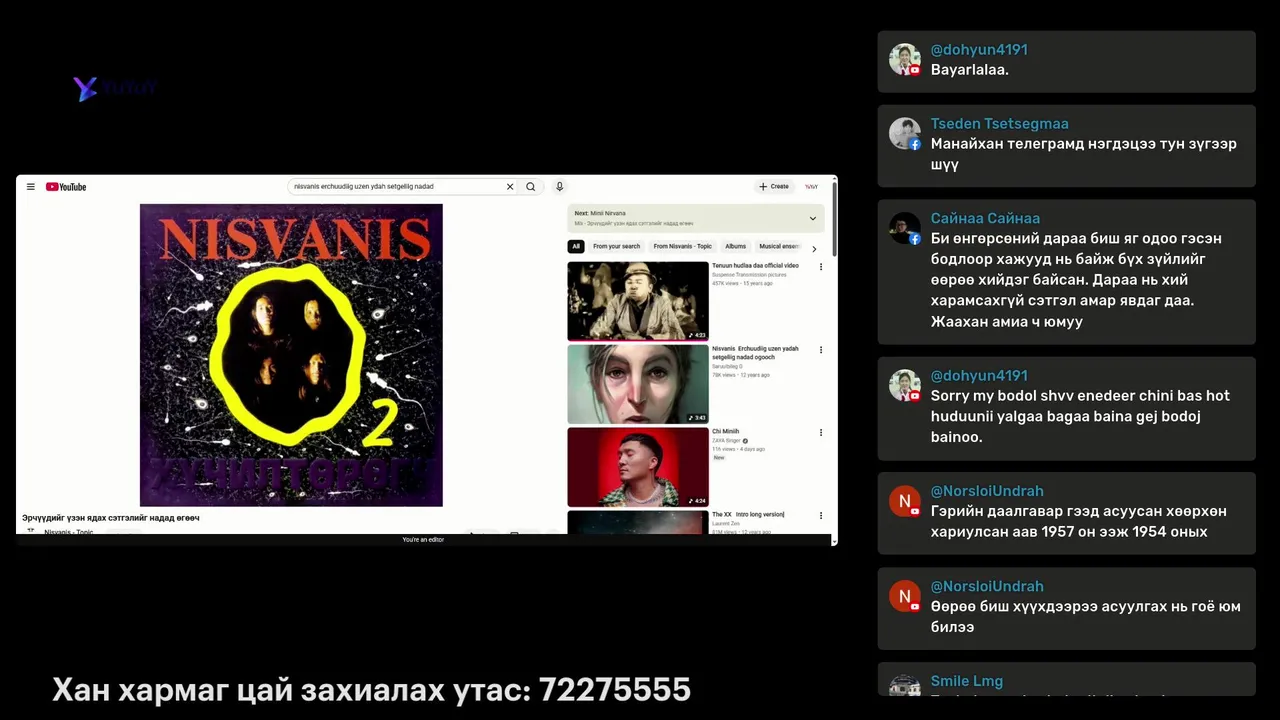1280x720 pixels.
Task: Open the account avatar in YouTube header
Action: (x=811, y=187)
